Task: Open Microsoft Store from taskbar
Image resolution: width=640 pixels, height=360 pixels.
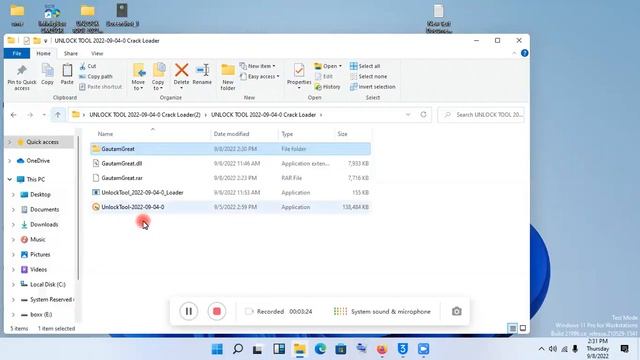Action: coord(341,349)
